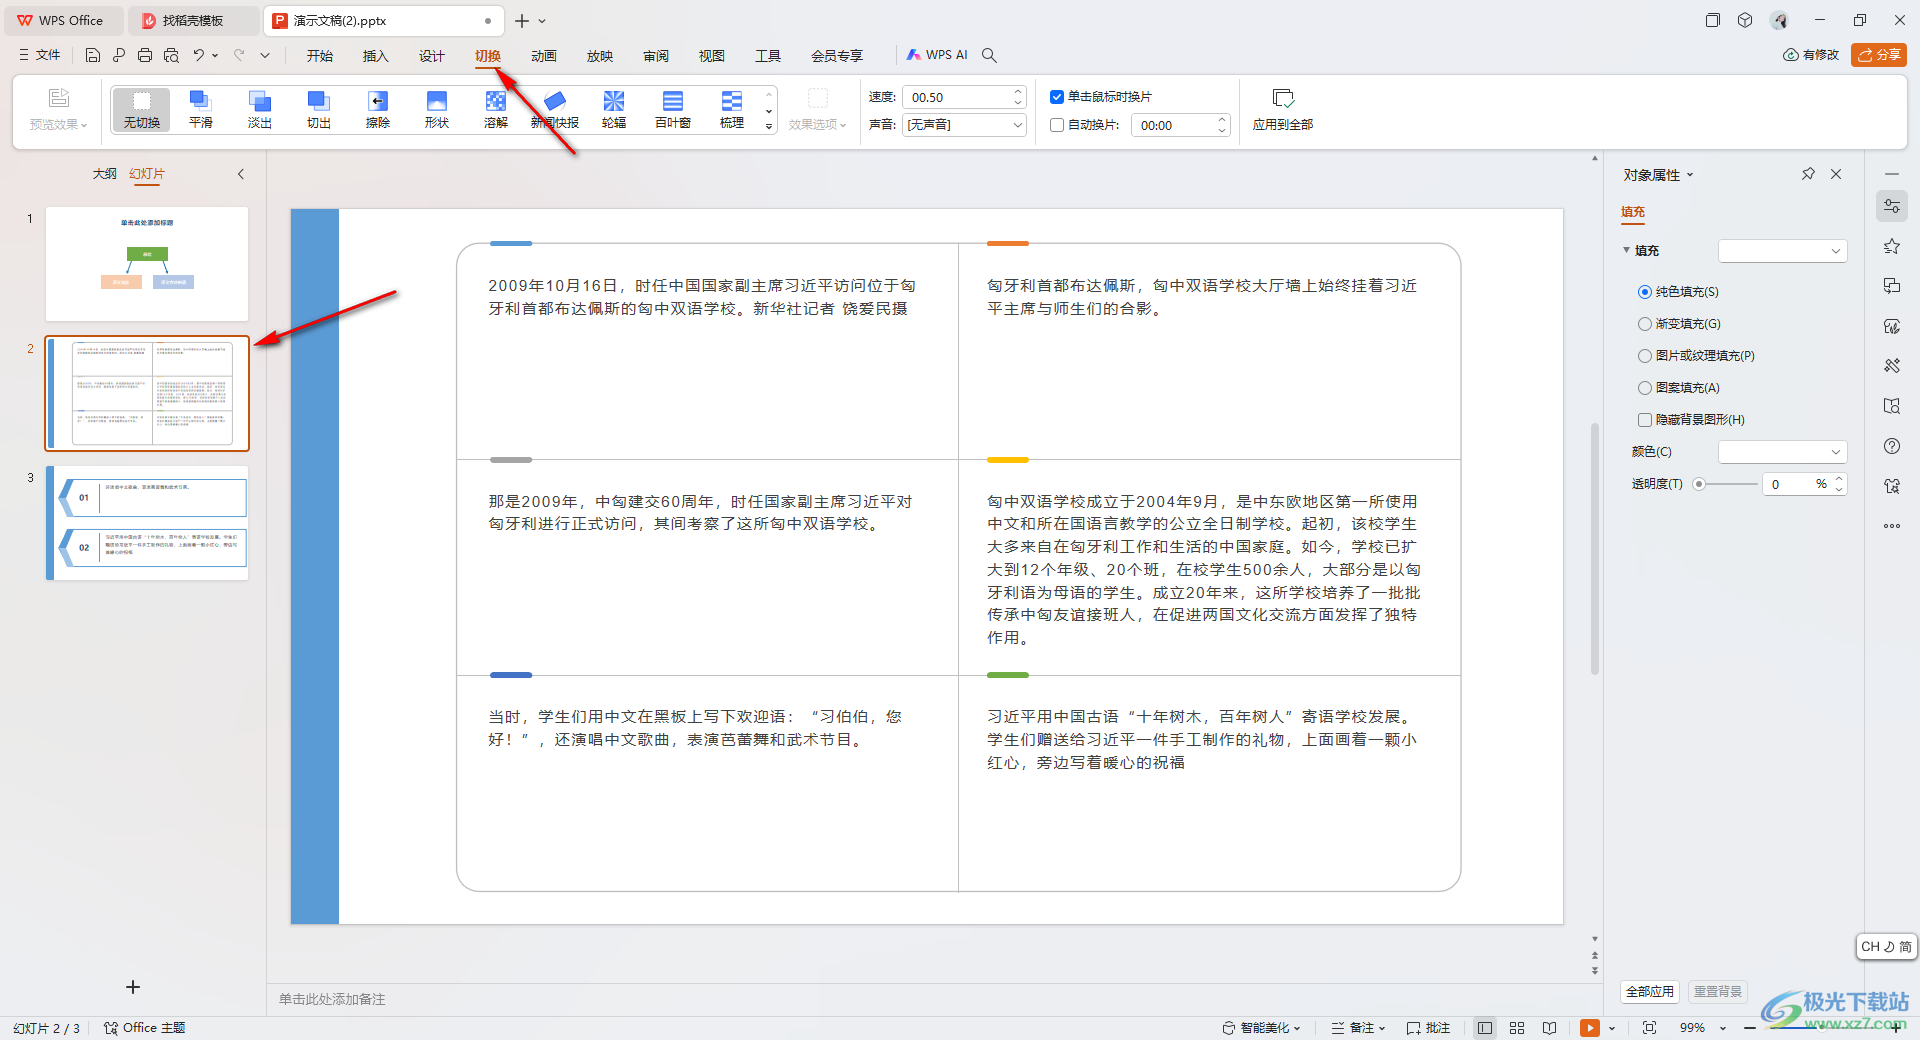Apply the 形状 shape transition
1920x1040 pixels.
[436, 109]
